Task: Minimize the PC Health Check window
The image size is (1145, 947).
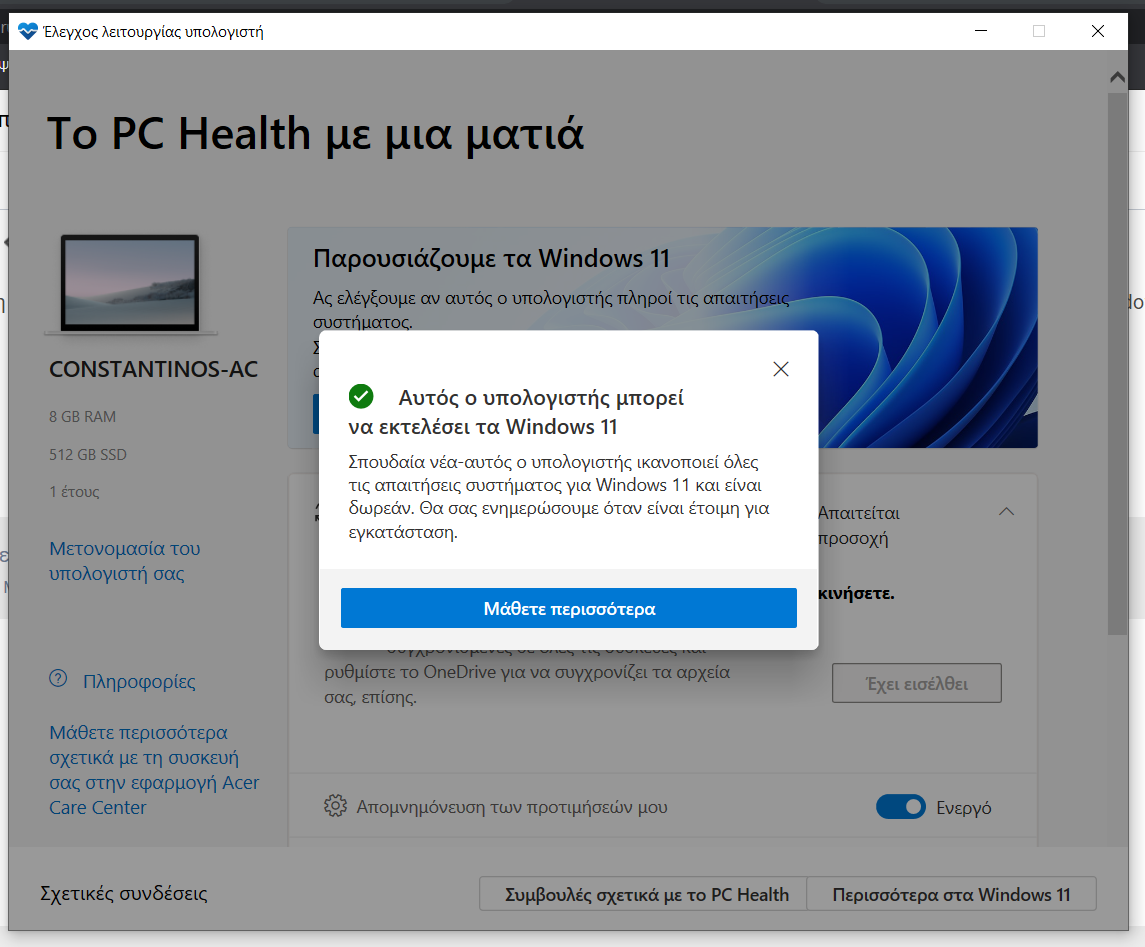Action: tap(981, 31)
